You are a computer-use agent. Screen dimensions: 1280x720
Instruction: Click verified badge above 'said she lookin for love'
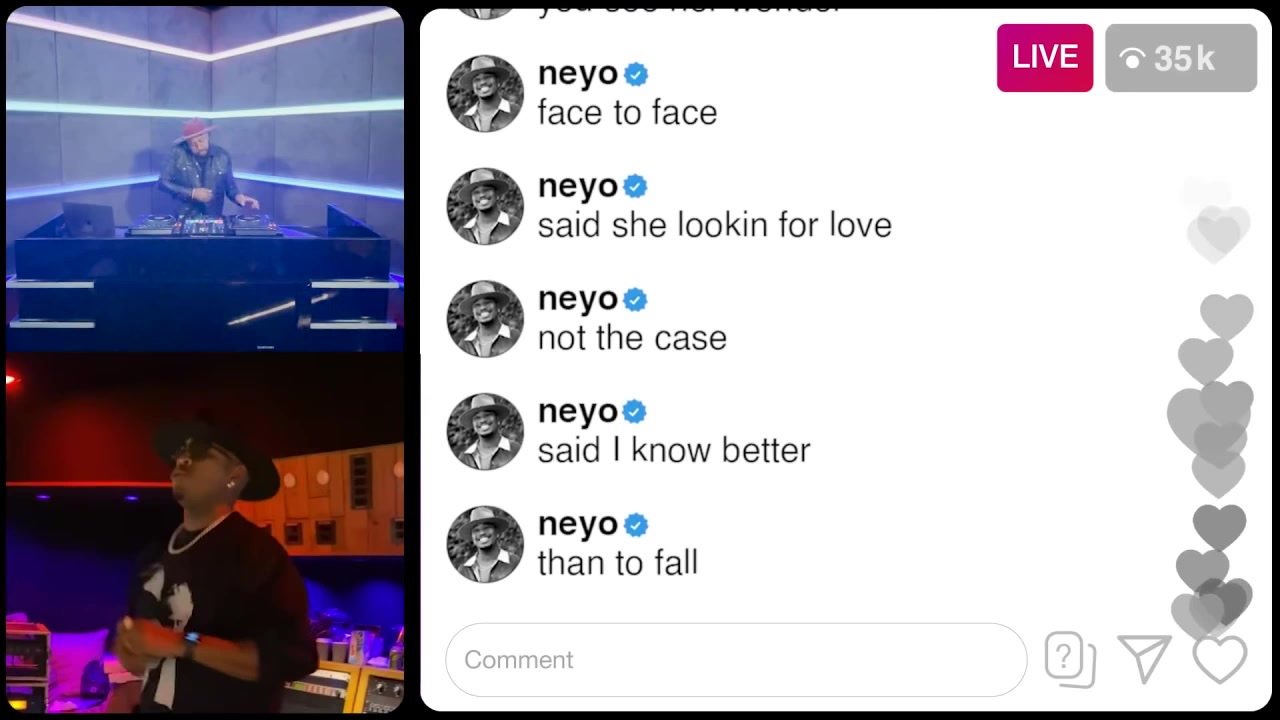tap(636, 187)
